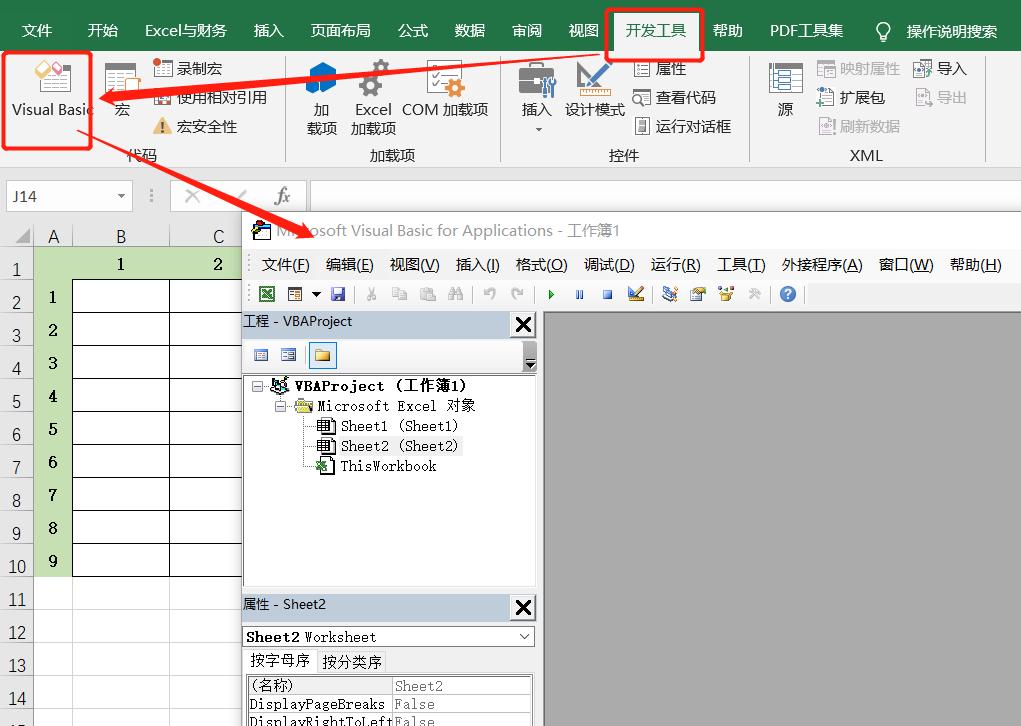This screenshot has height=726, width=1021.
Task: Switch to the 开发工具 ribbon tab
Action: click(x=654, y=31)
